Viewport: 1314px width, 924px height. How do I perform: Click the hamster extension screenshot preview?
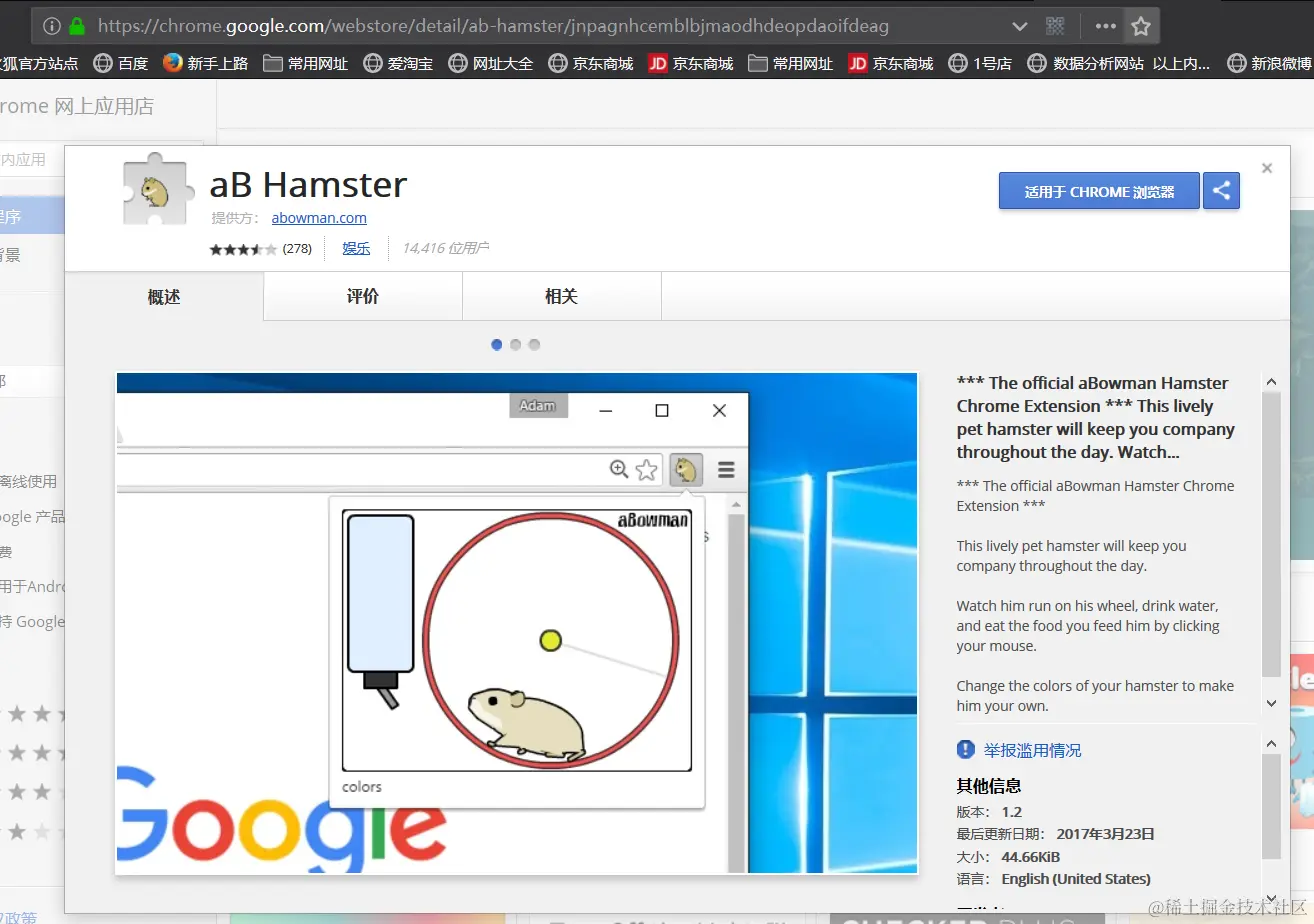517,623
